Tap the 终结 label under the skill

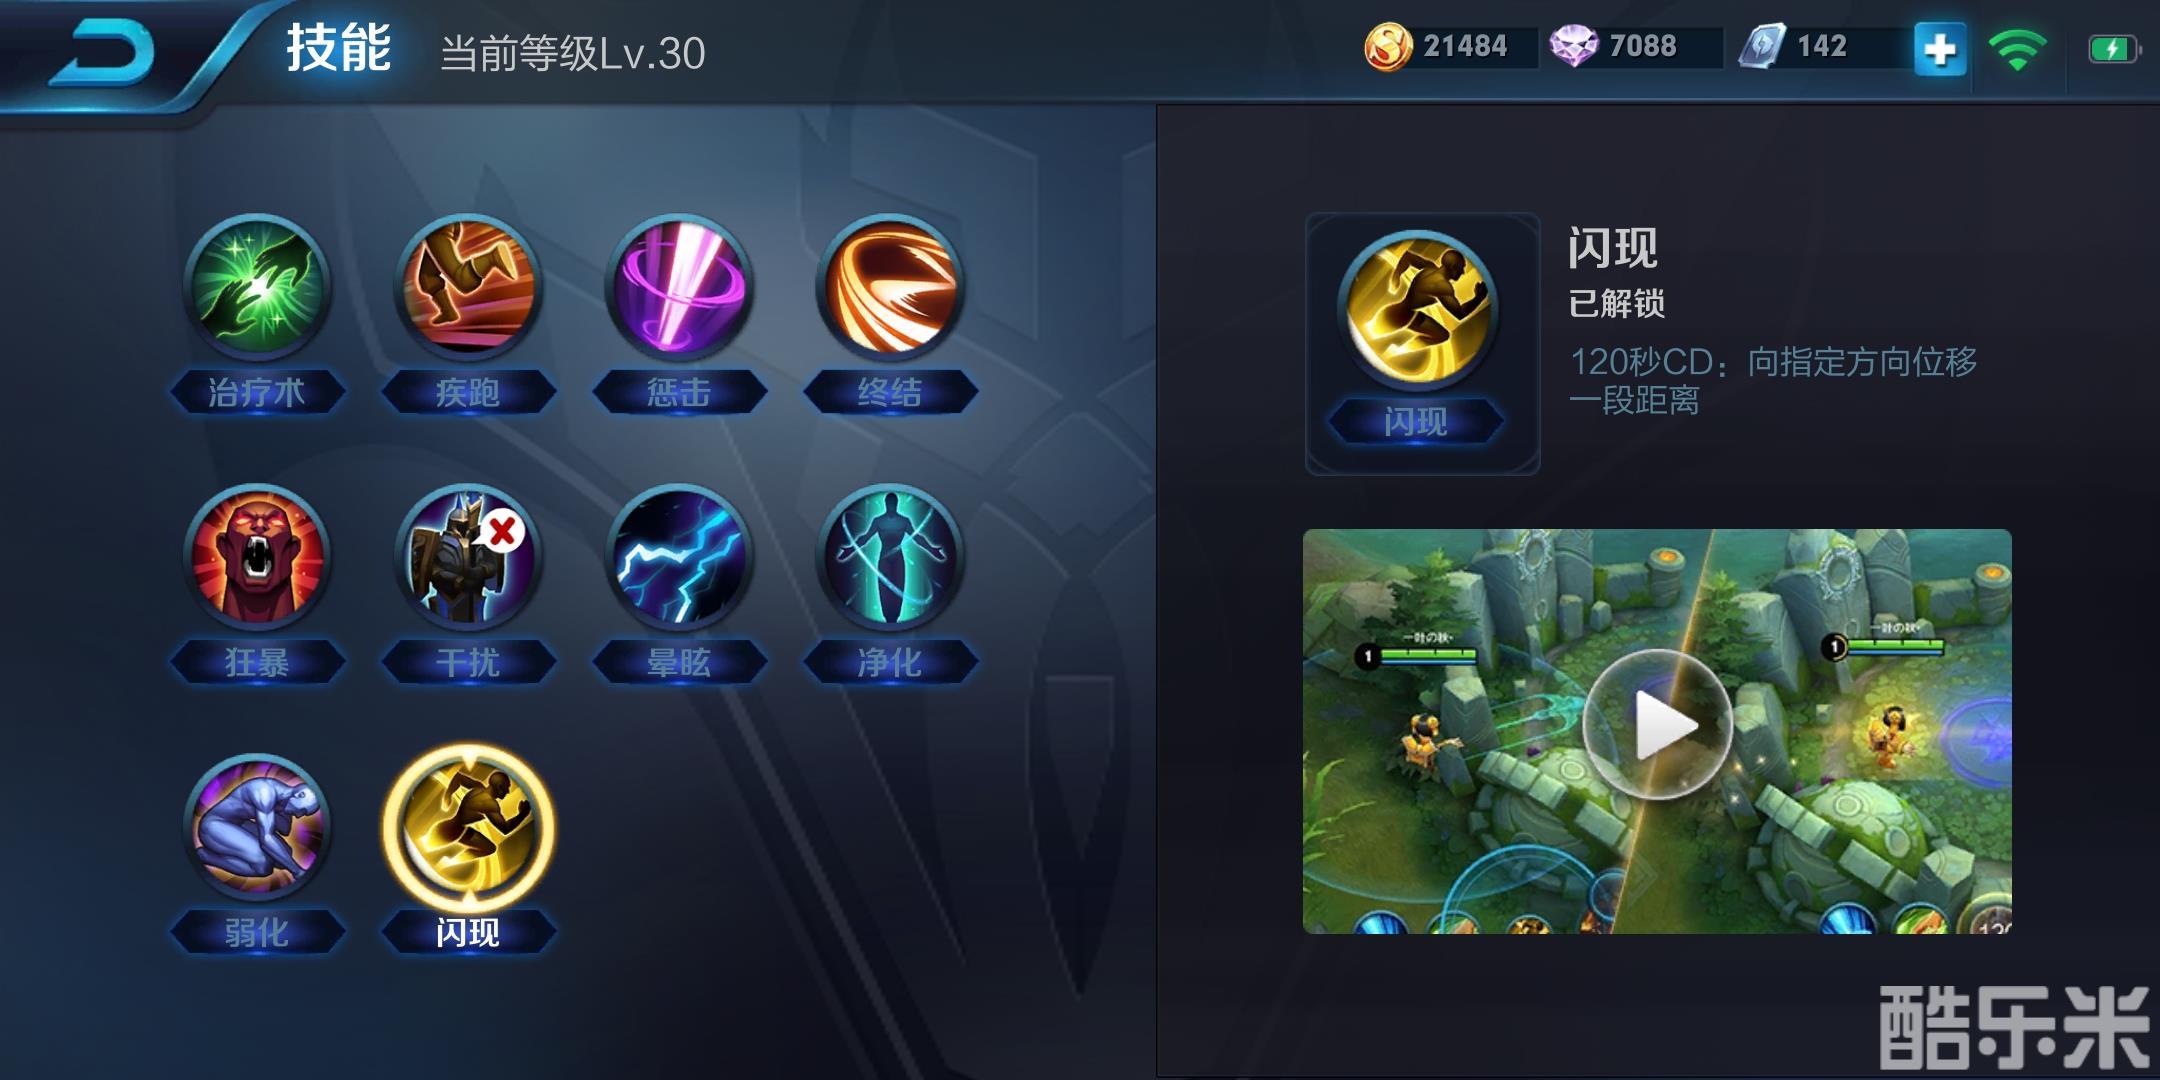(x=890, y=392)
